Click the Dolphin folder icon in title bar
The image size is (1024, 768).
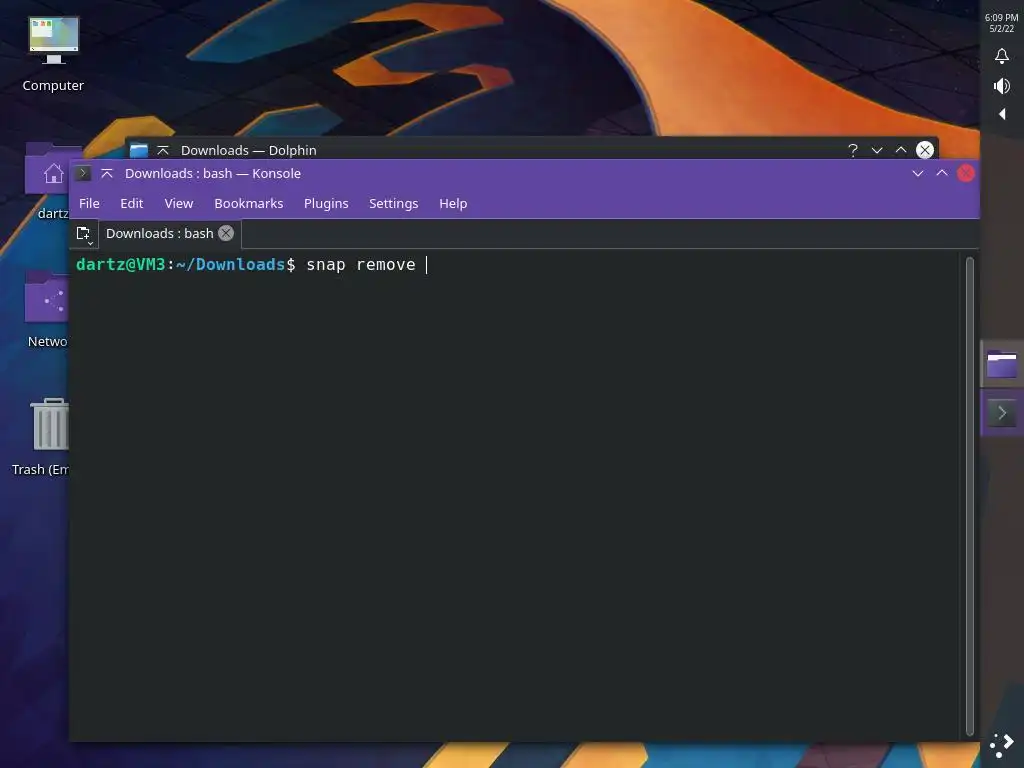tap(138, 150)
